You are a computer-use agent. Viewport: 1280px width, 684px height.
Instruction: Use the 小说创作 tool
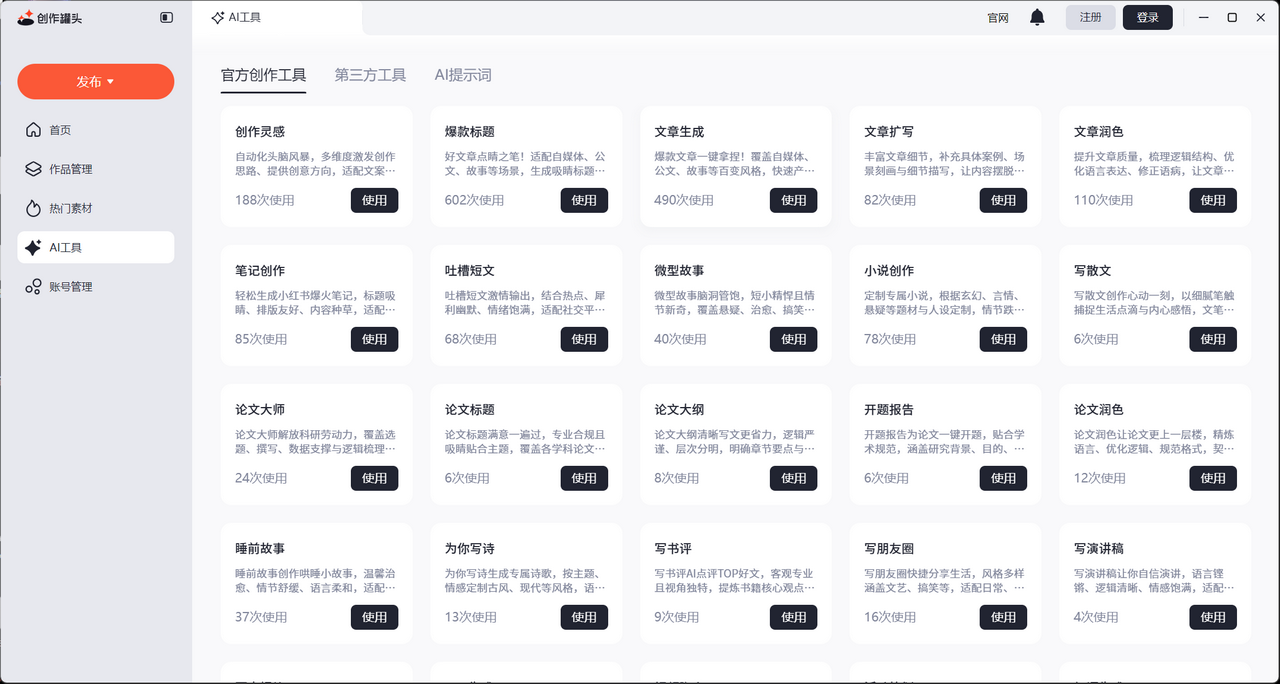tap(1003, 339)
